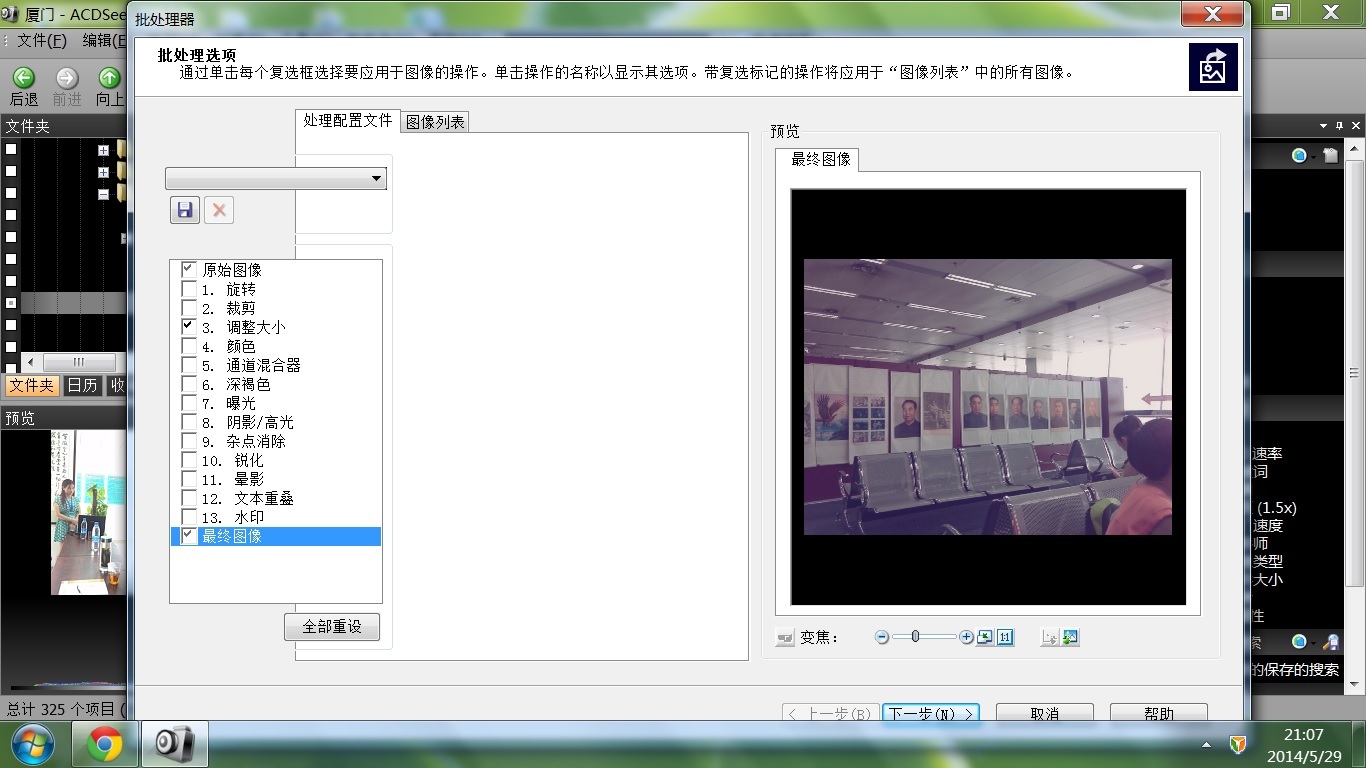This screenshot has height=768, width=1366.
Task: Click the ACDSee 预览 pane image
Action: point(89,513)
